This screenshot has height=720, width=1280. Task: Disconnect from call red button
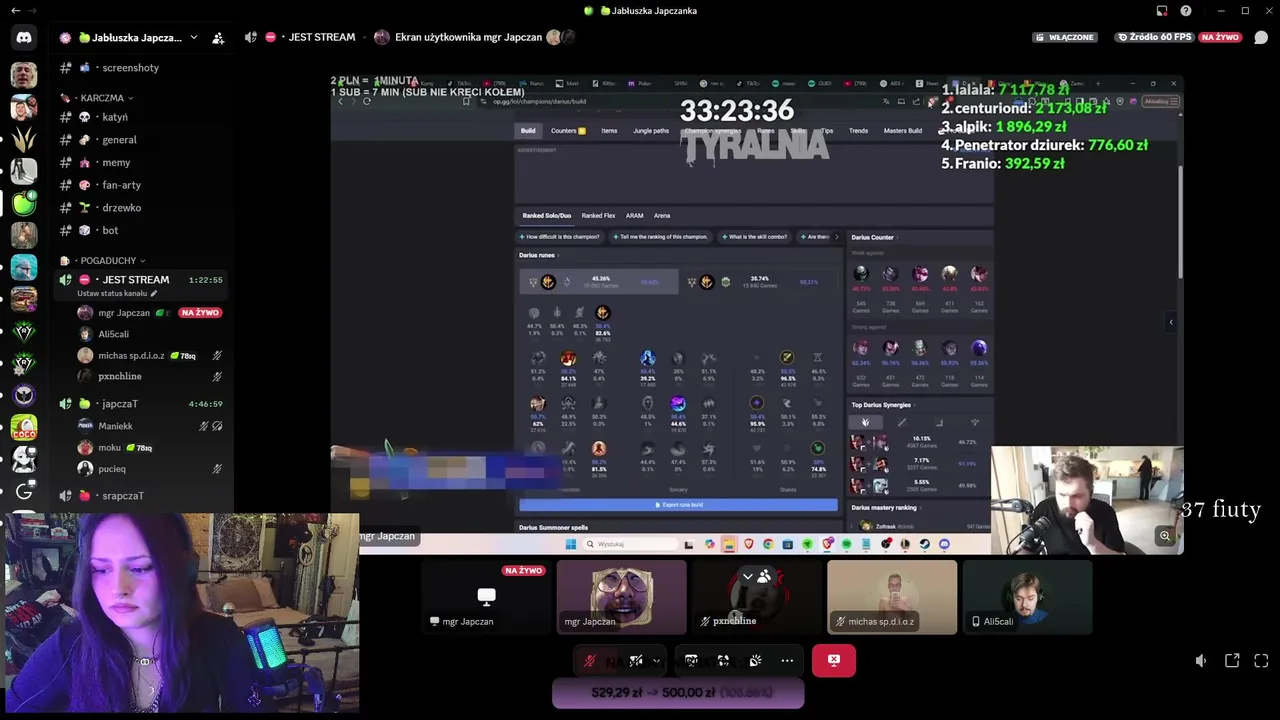coord(834,660)
